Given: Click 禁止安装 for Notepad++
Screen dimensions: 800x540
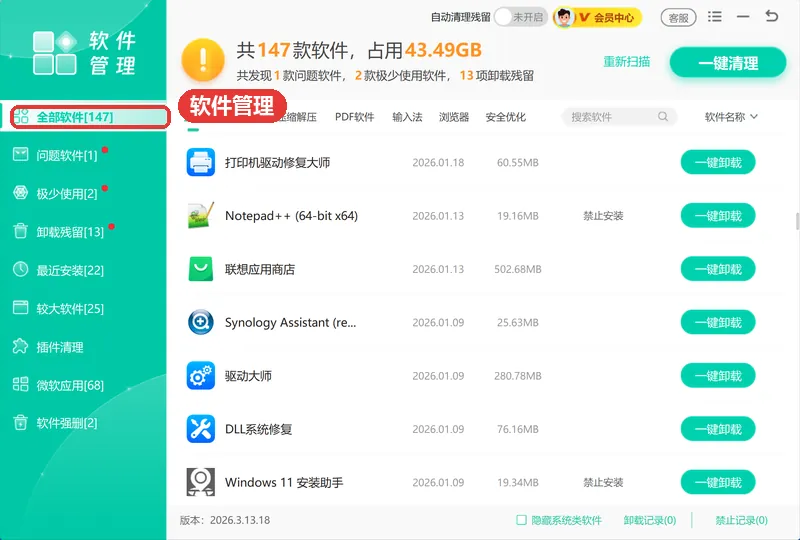Looking at the screenshot, I should (x=603, y=215).
